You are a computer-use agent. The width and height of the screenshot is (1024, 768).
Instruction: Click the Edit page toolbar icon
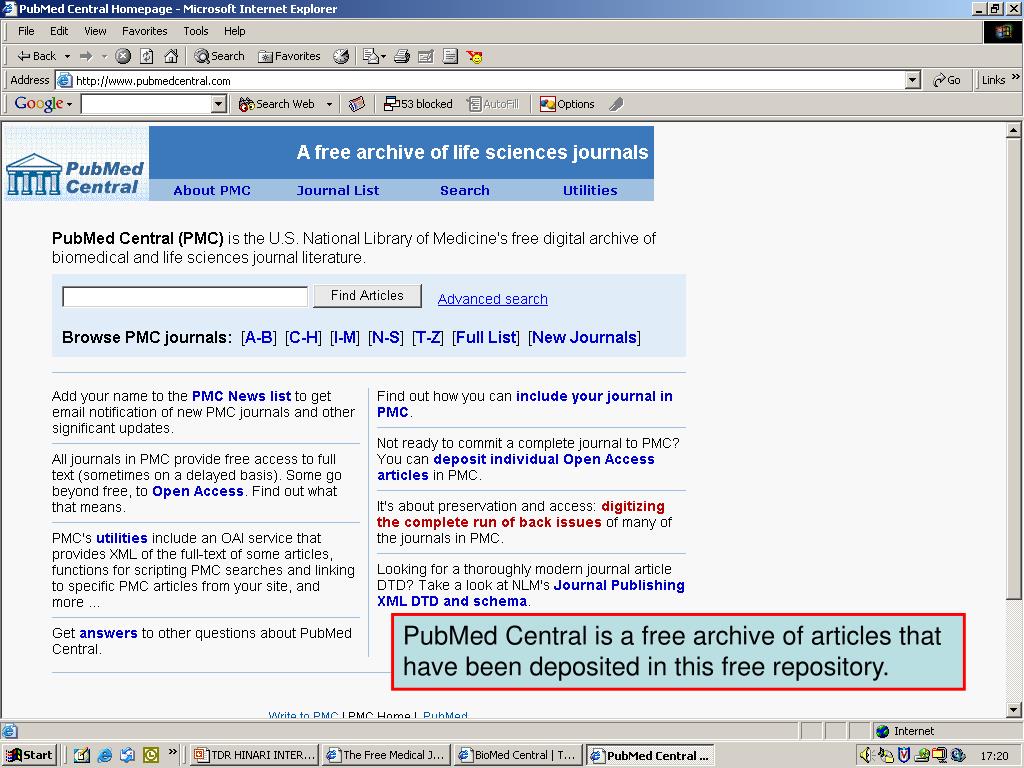[426, 56]
